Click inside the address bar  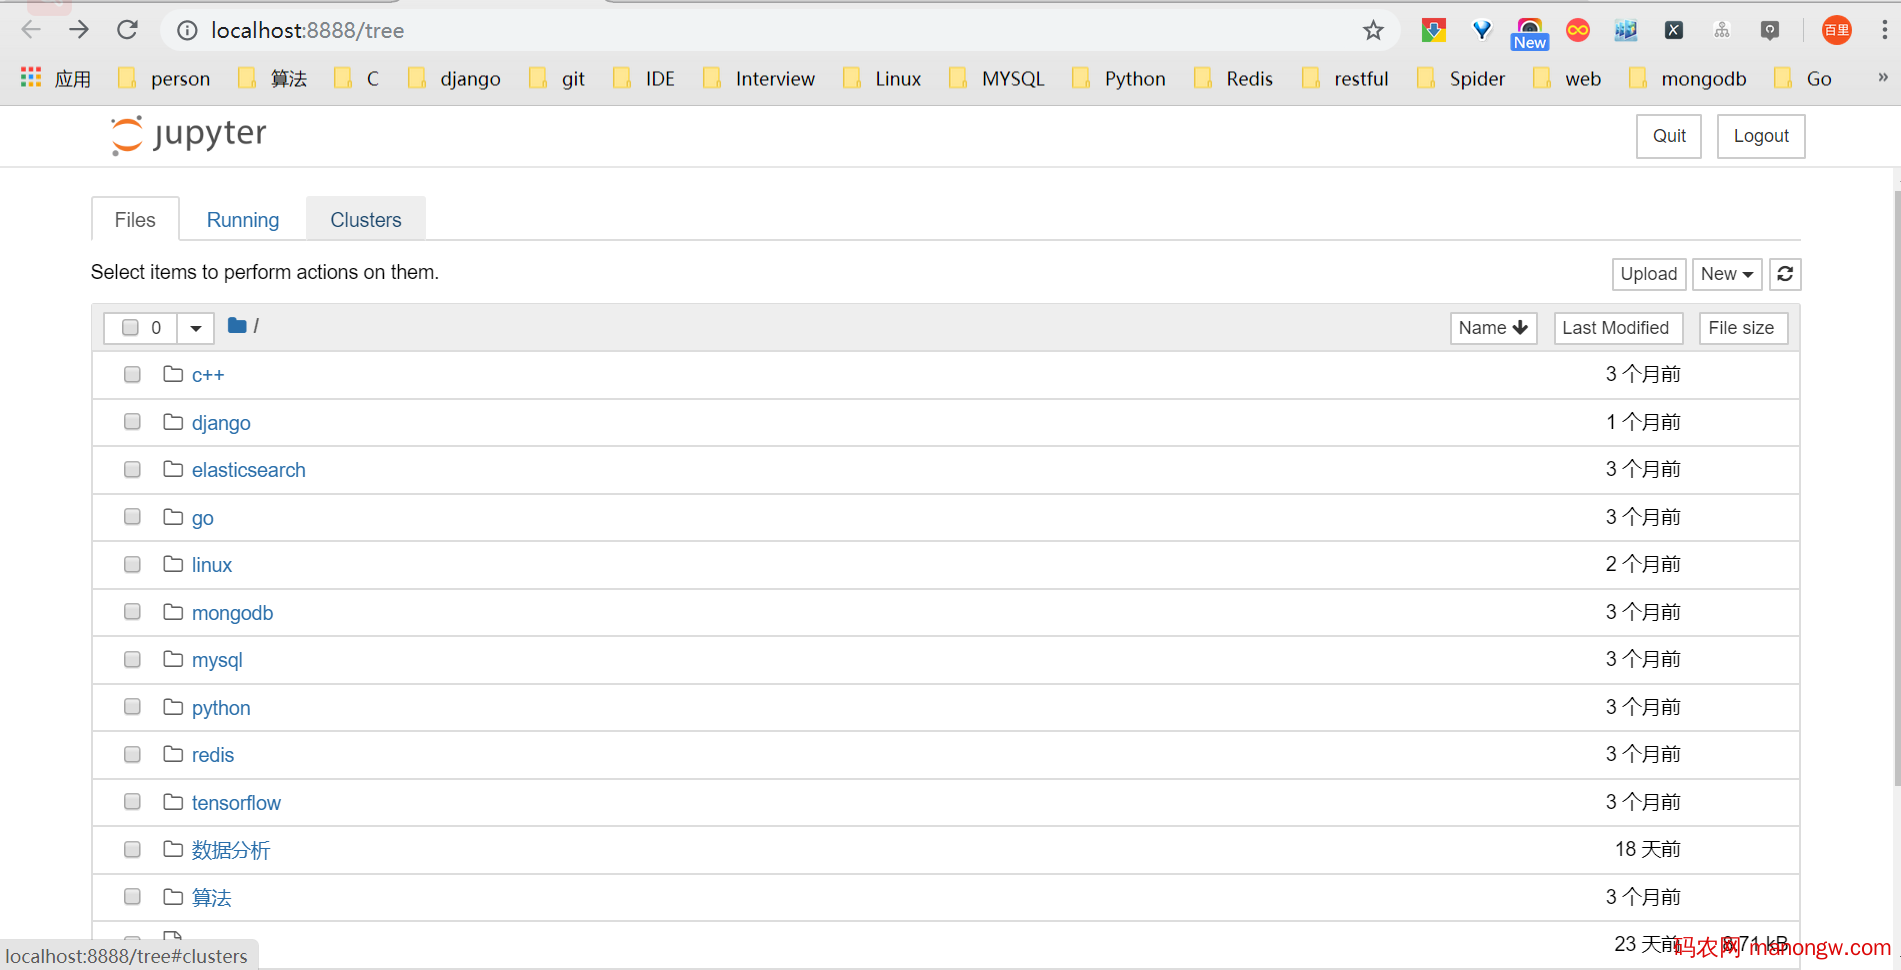pos(600,30)
